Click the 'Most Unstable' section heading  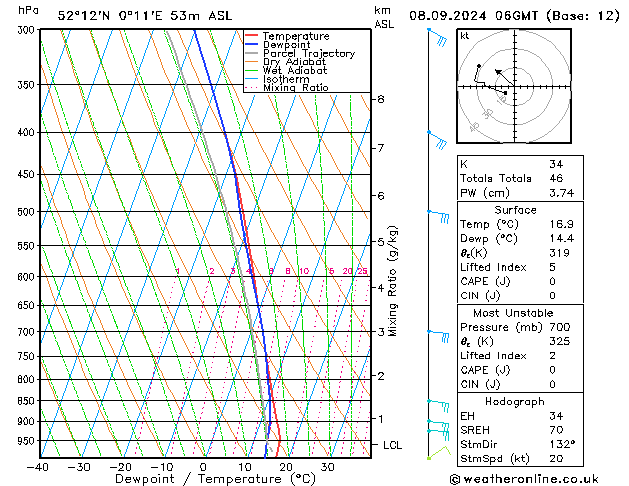[513, 313]
